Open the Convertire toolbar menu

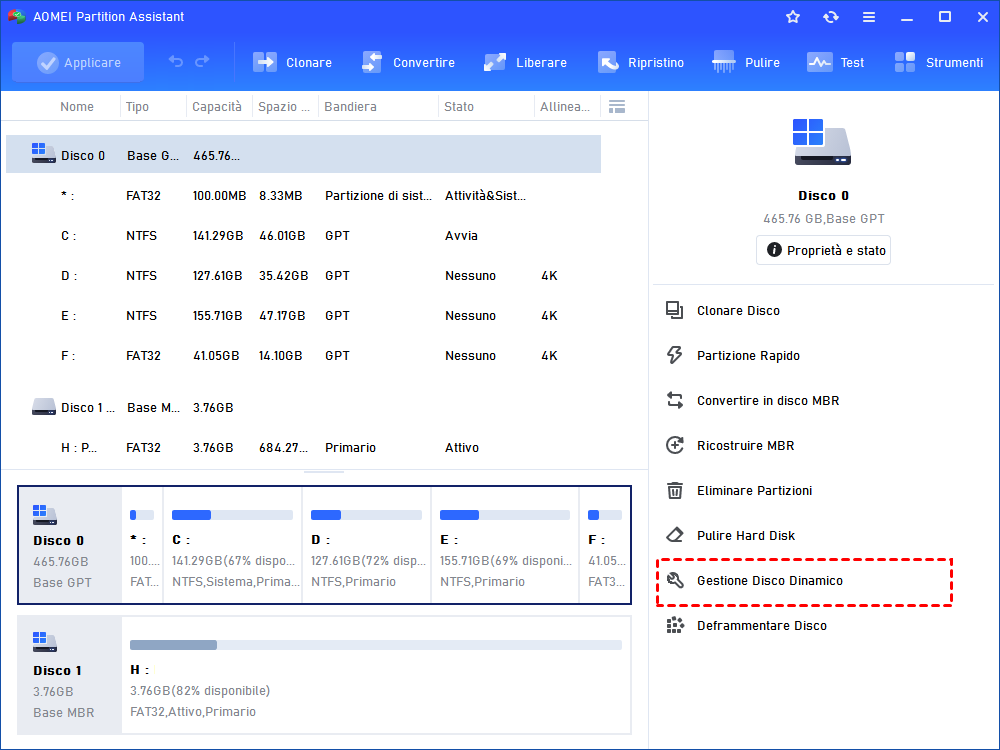(x=408, y=62)
